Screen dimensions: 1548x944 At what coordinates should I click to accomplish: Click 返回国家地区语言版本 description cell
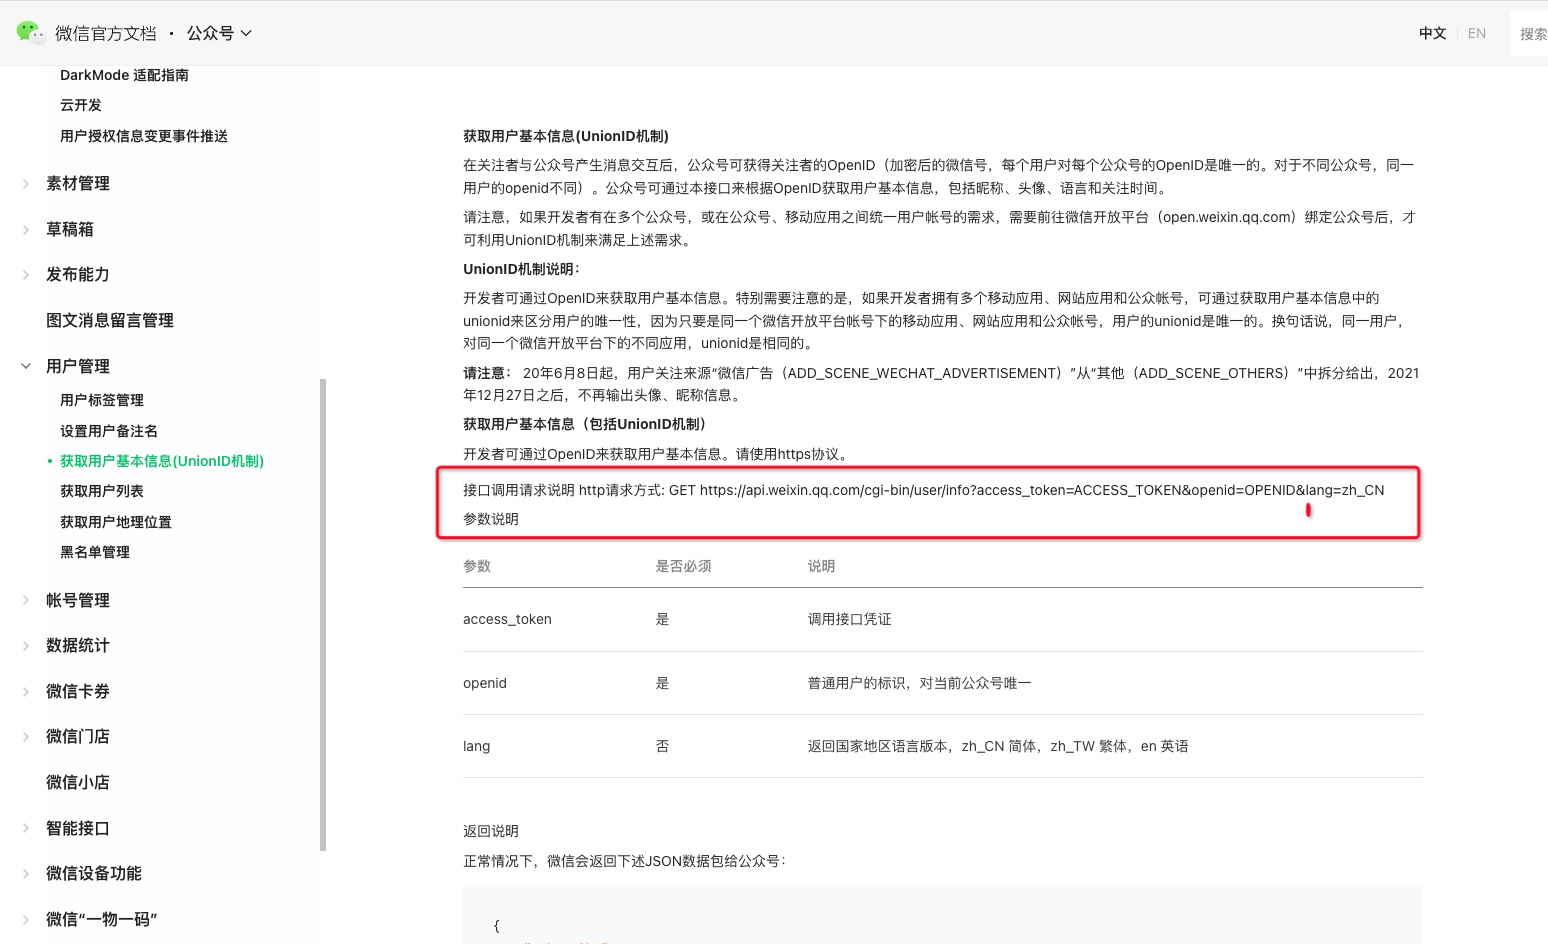pyautogui.click(x=998, y=746)
